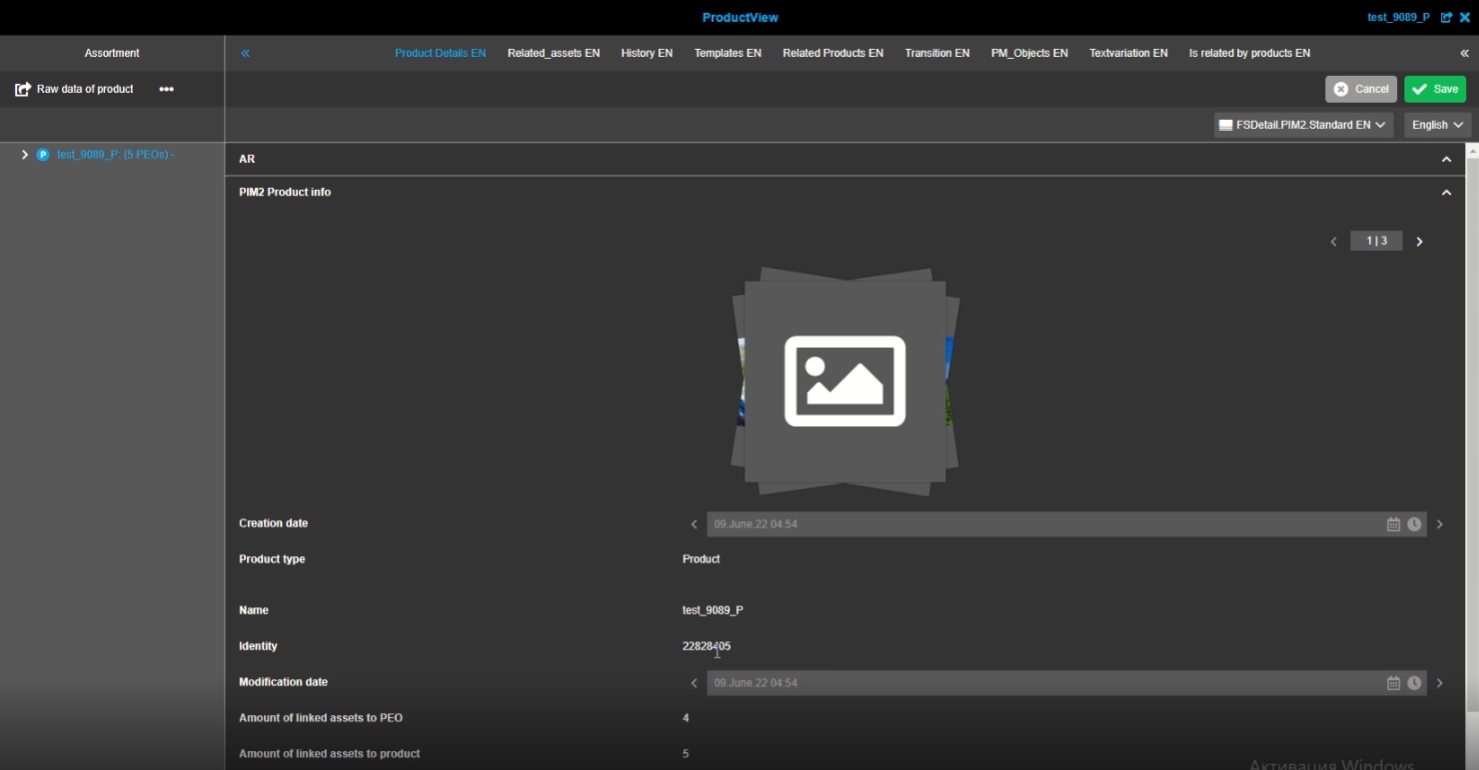This screenshot has width=1479, height=770.
Task: Collapse the left Assortment panel with double chevron
Action: coord(245,53)
